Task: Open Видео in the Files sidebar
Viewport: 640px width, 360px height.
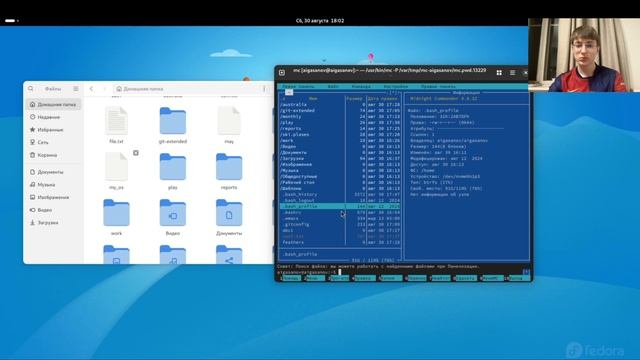Action: click(53, 210)
